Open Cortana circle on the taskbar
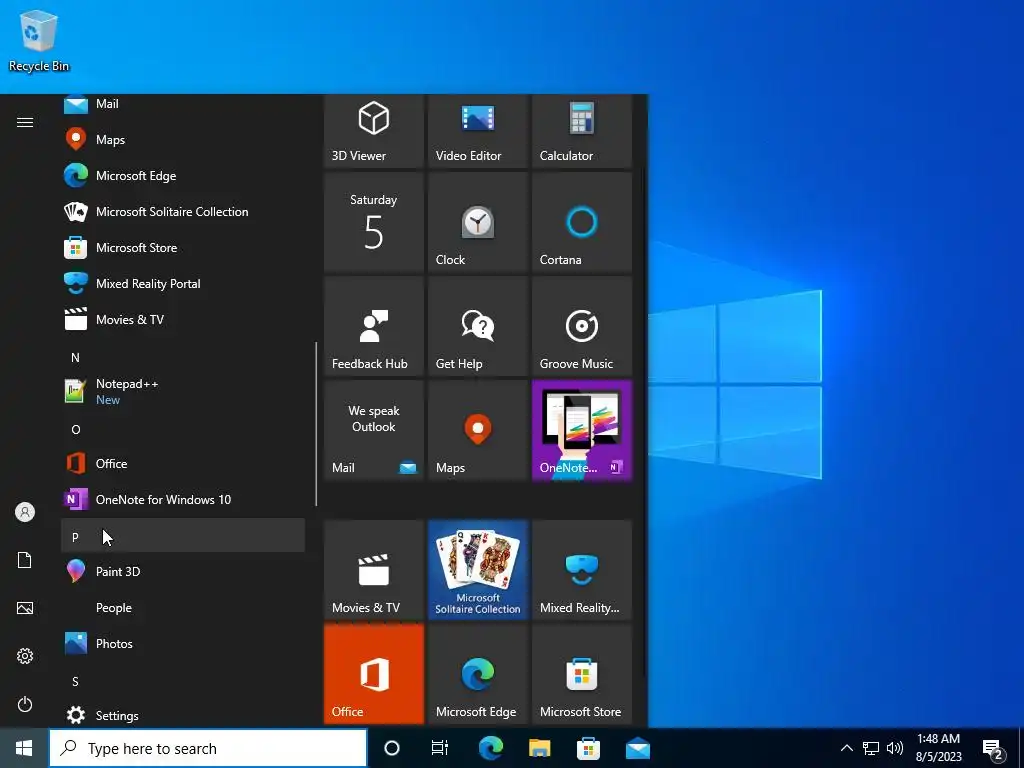Viewport: 1024px width, 768px height. pos(391,748)
